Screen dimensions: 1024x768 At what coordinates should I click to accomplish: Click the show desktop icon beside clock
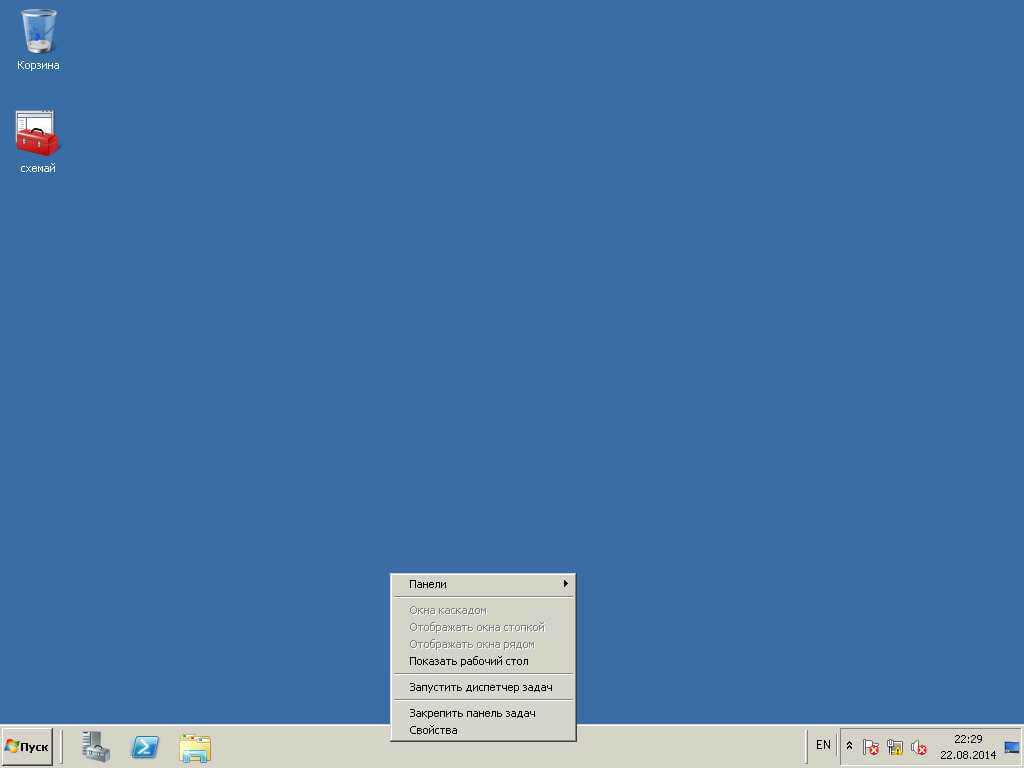point(1011,746)
